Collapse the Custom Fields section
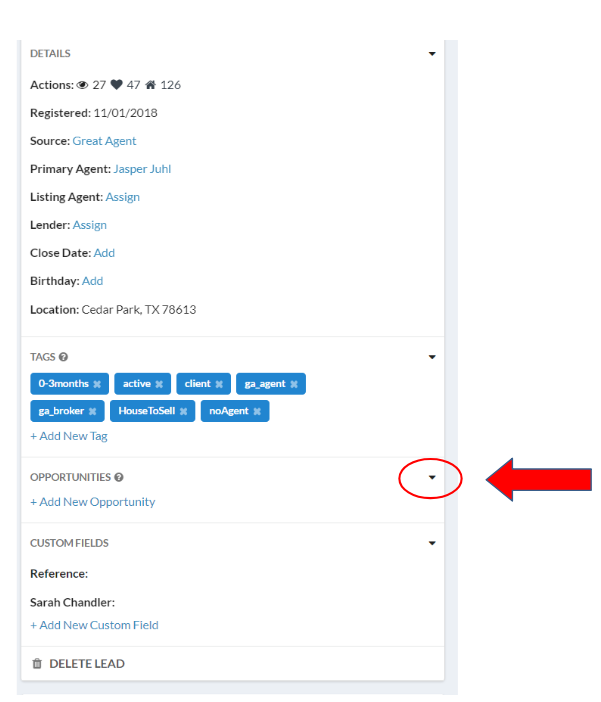 [432, 544]
